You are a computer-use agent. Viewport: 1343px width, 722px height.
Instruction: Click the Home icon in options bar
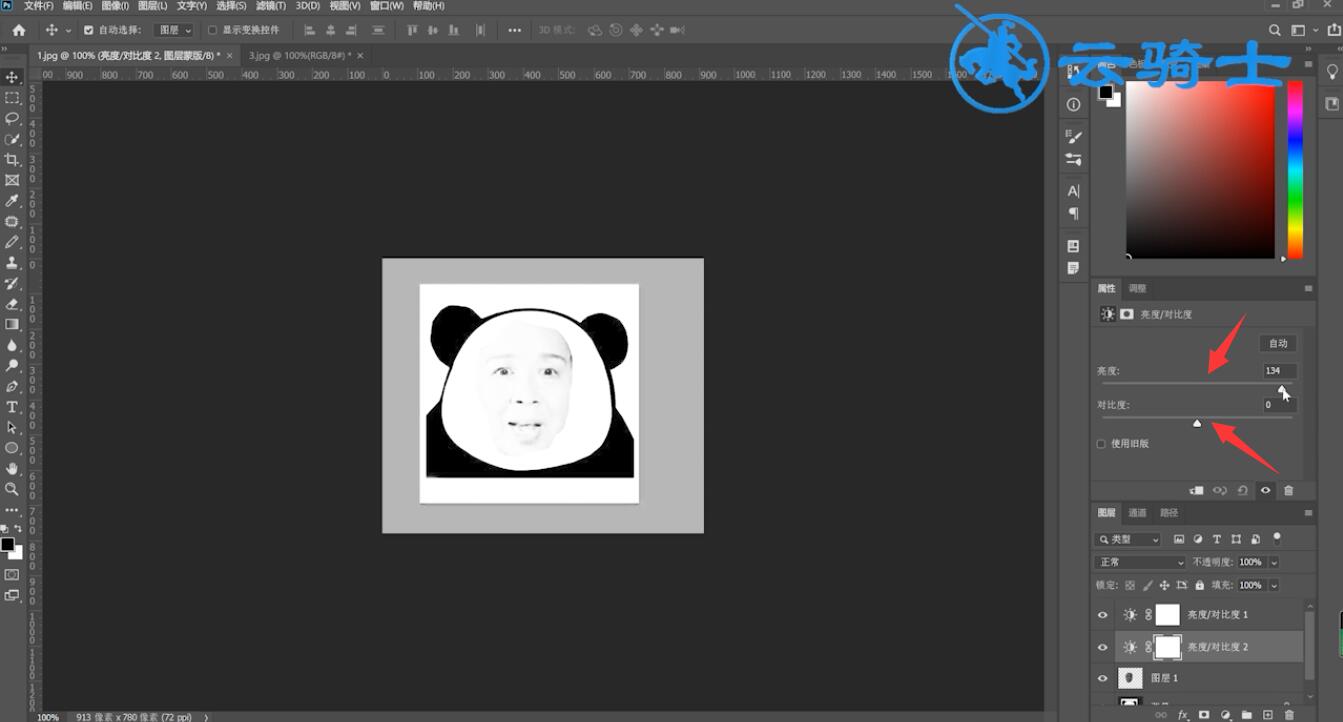(x=18, y=30)
